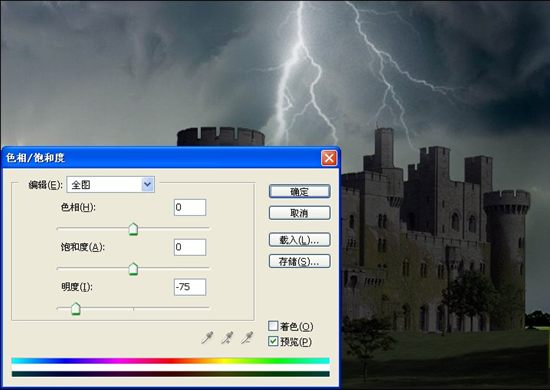
Task: Enable the 着色(O) colorize checkbox
Action: click(273, 326)
